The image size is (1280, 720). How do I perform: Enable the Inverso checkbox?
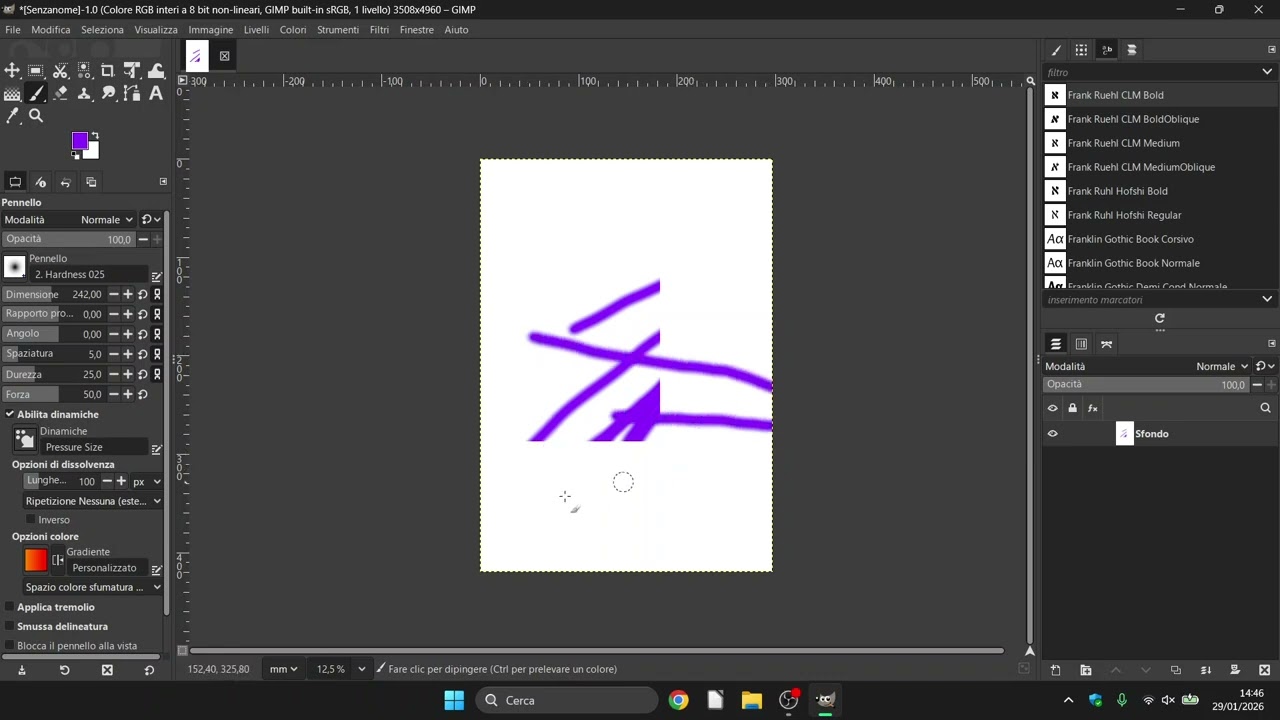pos(30,520)
